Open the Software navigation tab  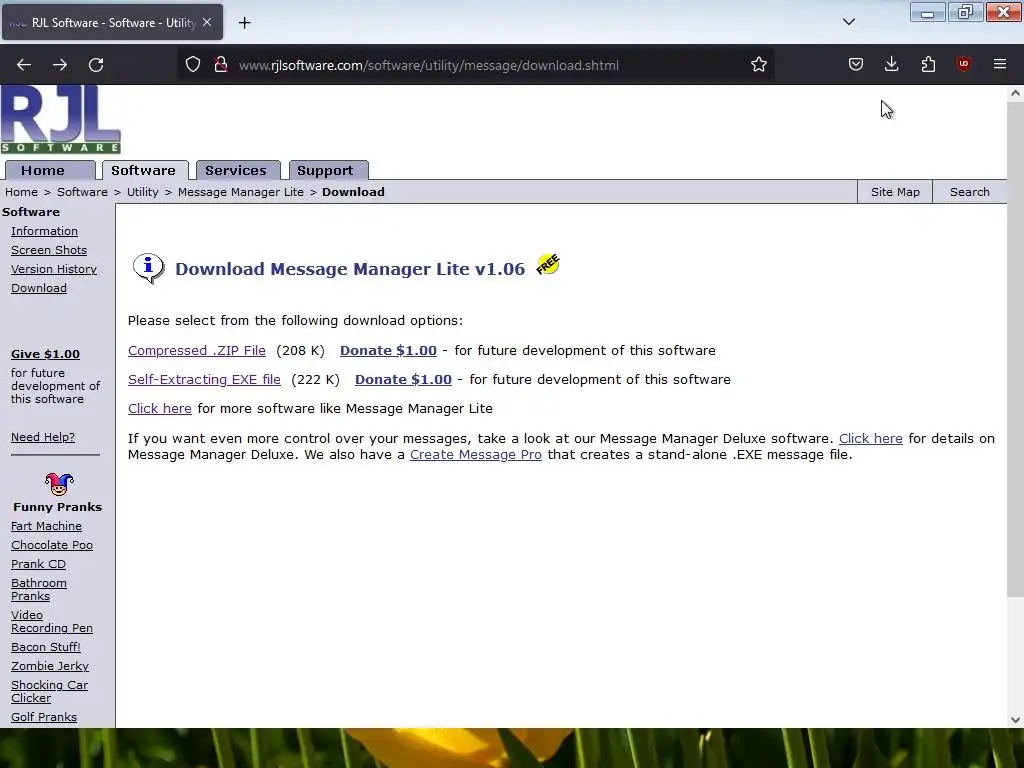pos(144,170)
